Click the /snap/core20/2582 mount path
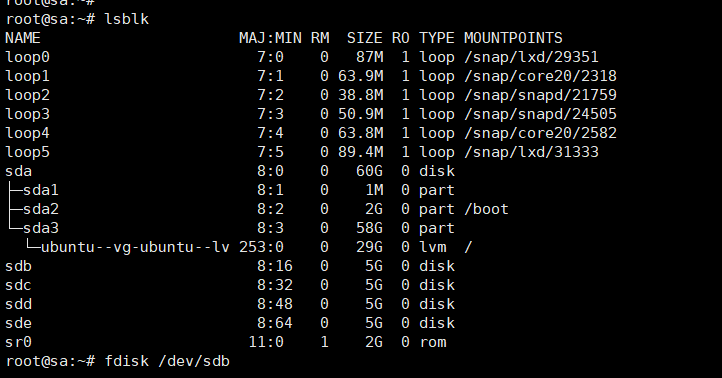The height and width of the screenshot is (378, 722). pyautogui.click(x=540, y=133)
